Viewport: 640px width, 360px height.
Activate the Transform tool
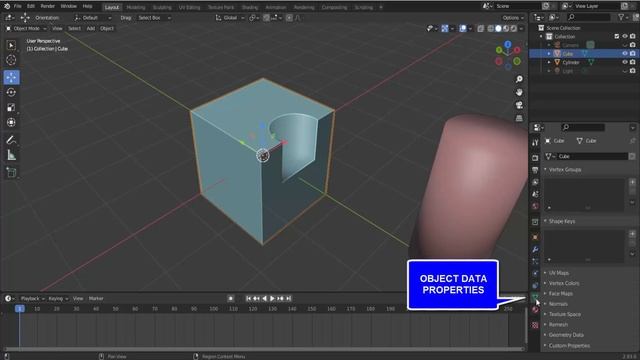pyautogui.click(x=11, y=122)
